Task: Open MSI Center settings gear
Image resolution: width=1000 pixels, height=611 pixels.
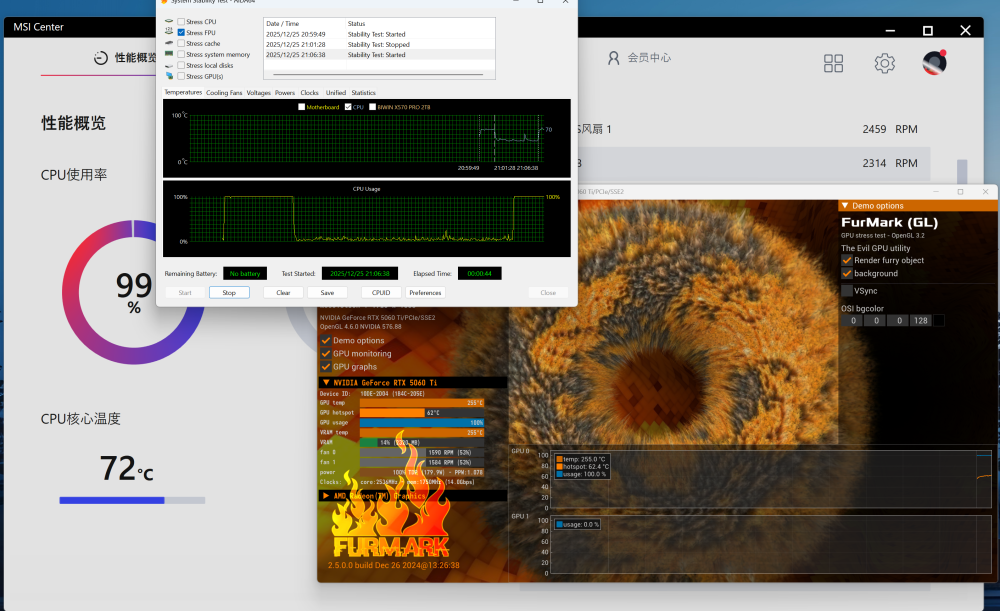Action: (x=884, y=63)
